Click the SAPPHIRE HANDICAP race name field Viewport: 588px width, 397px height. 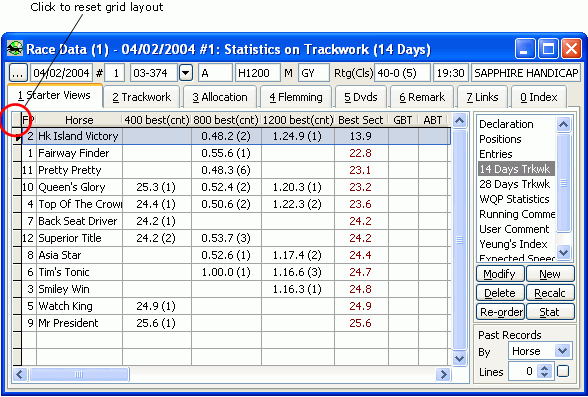(526, 73)
